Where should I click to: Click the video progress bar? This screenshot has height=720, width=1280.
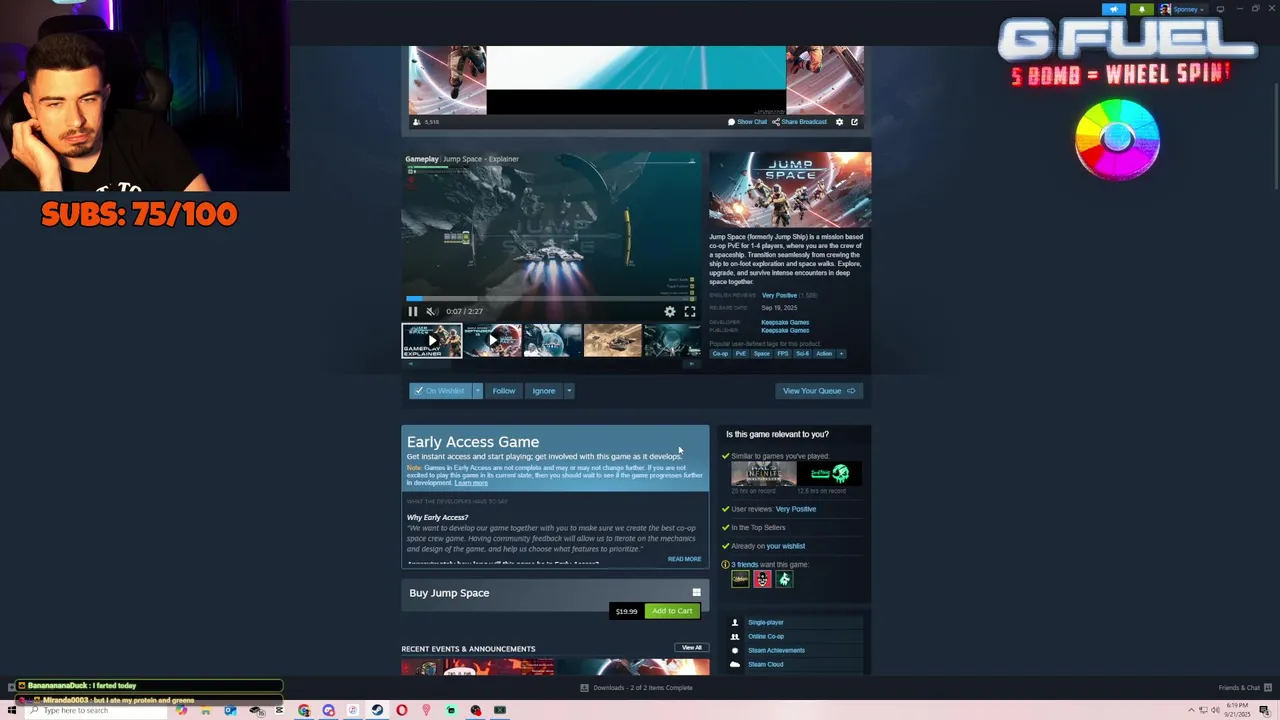click(552, 298)
